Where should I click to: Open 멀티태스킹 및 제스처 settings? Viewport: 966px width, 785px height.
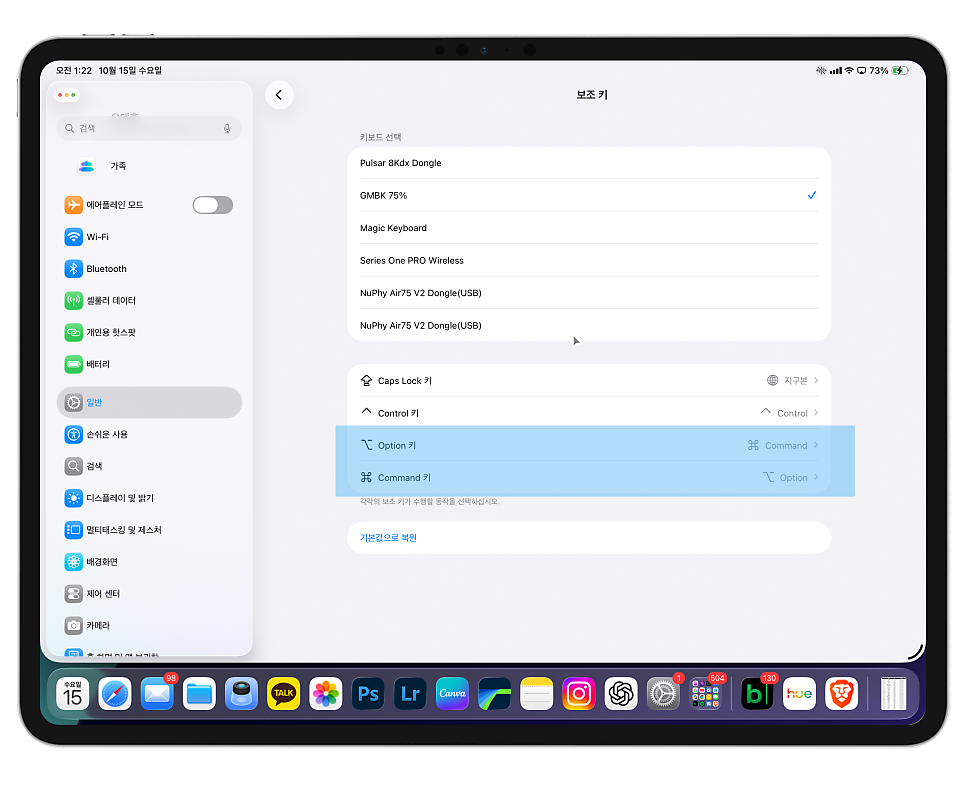(149, 530)
